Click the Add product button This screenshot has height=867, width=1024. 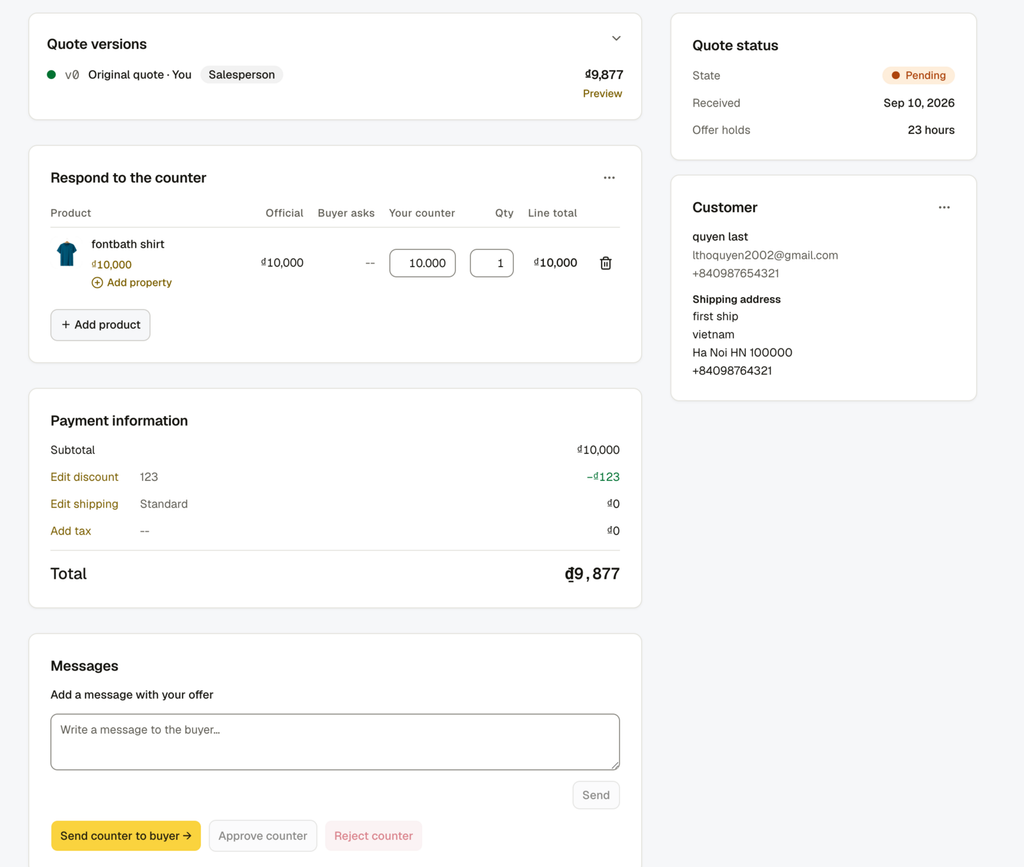101,324
